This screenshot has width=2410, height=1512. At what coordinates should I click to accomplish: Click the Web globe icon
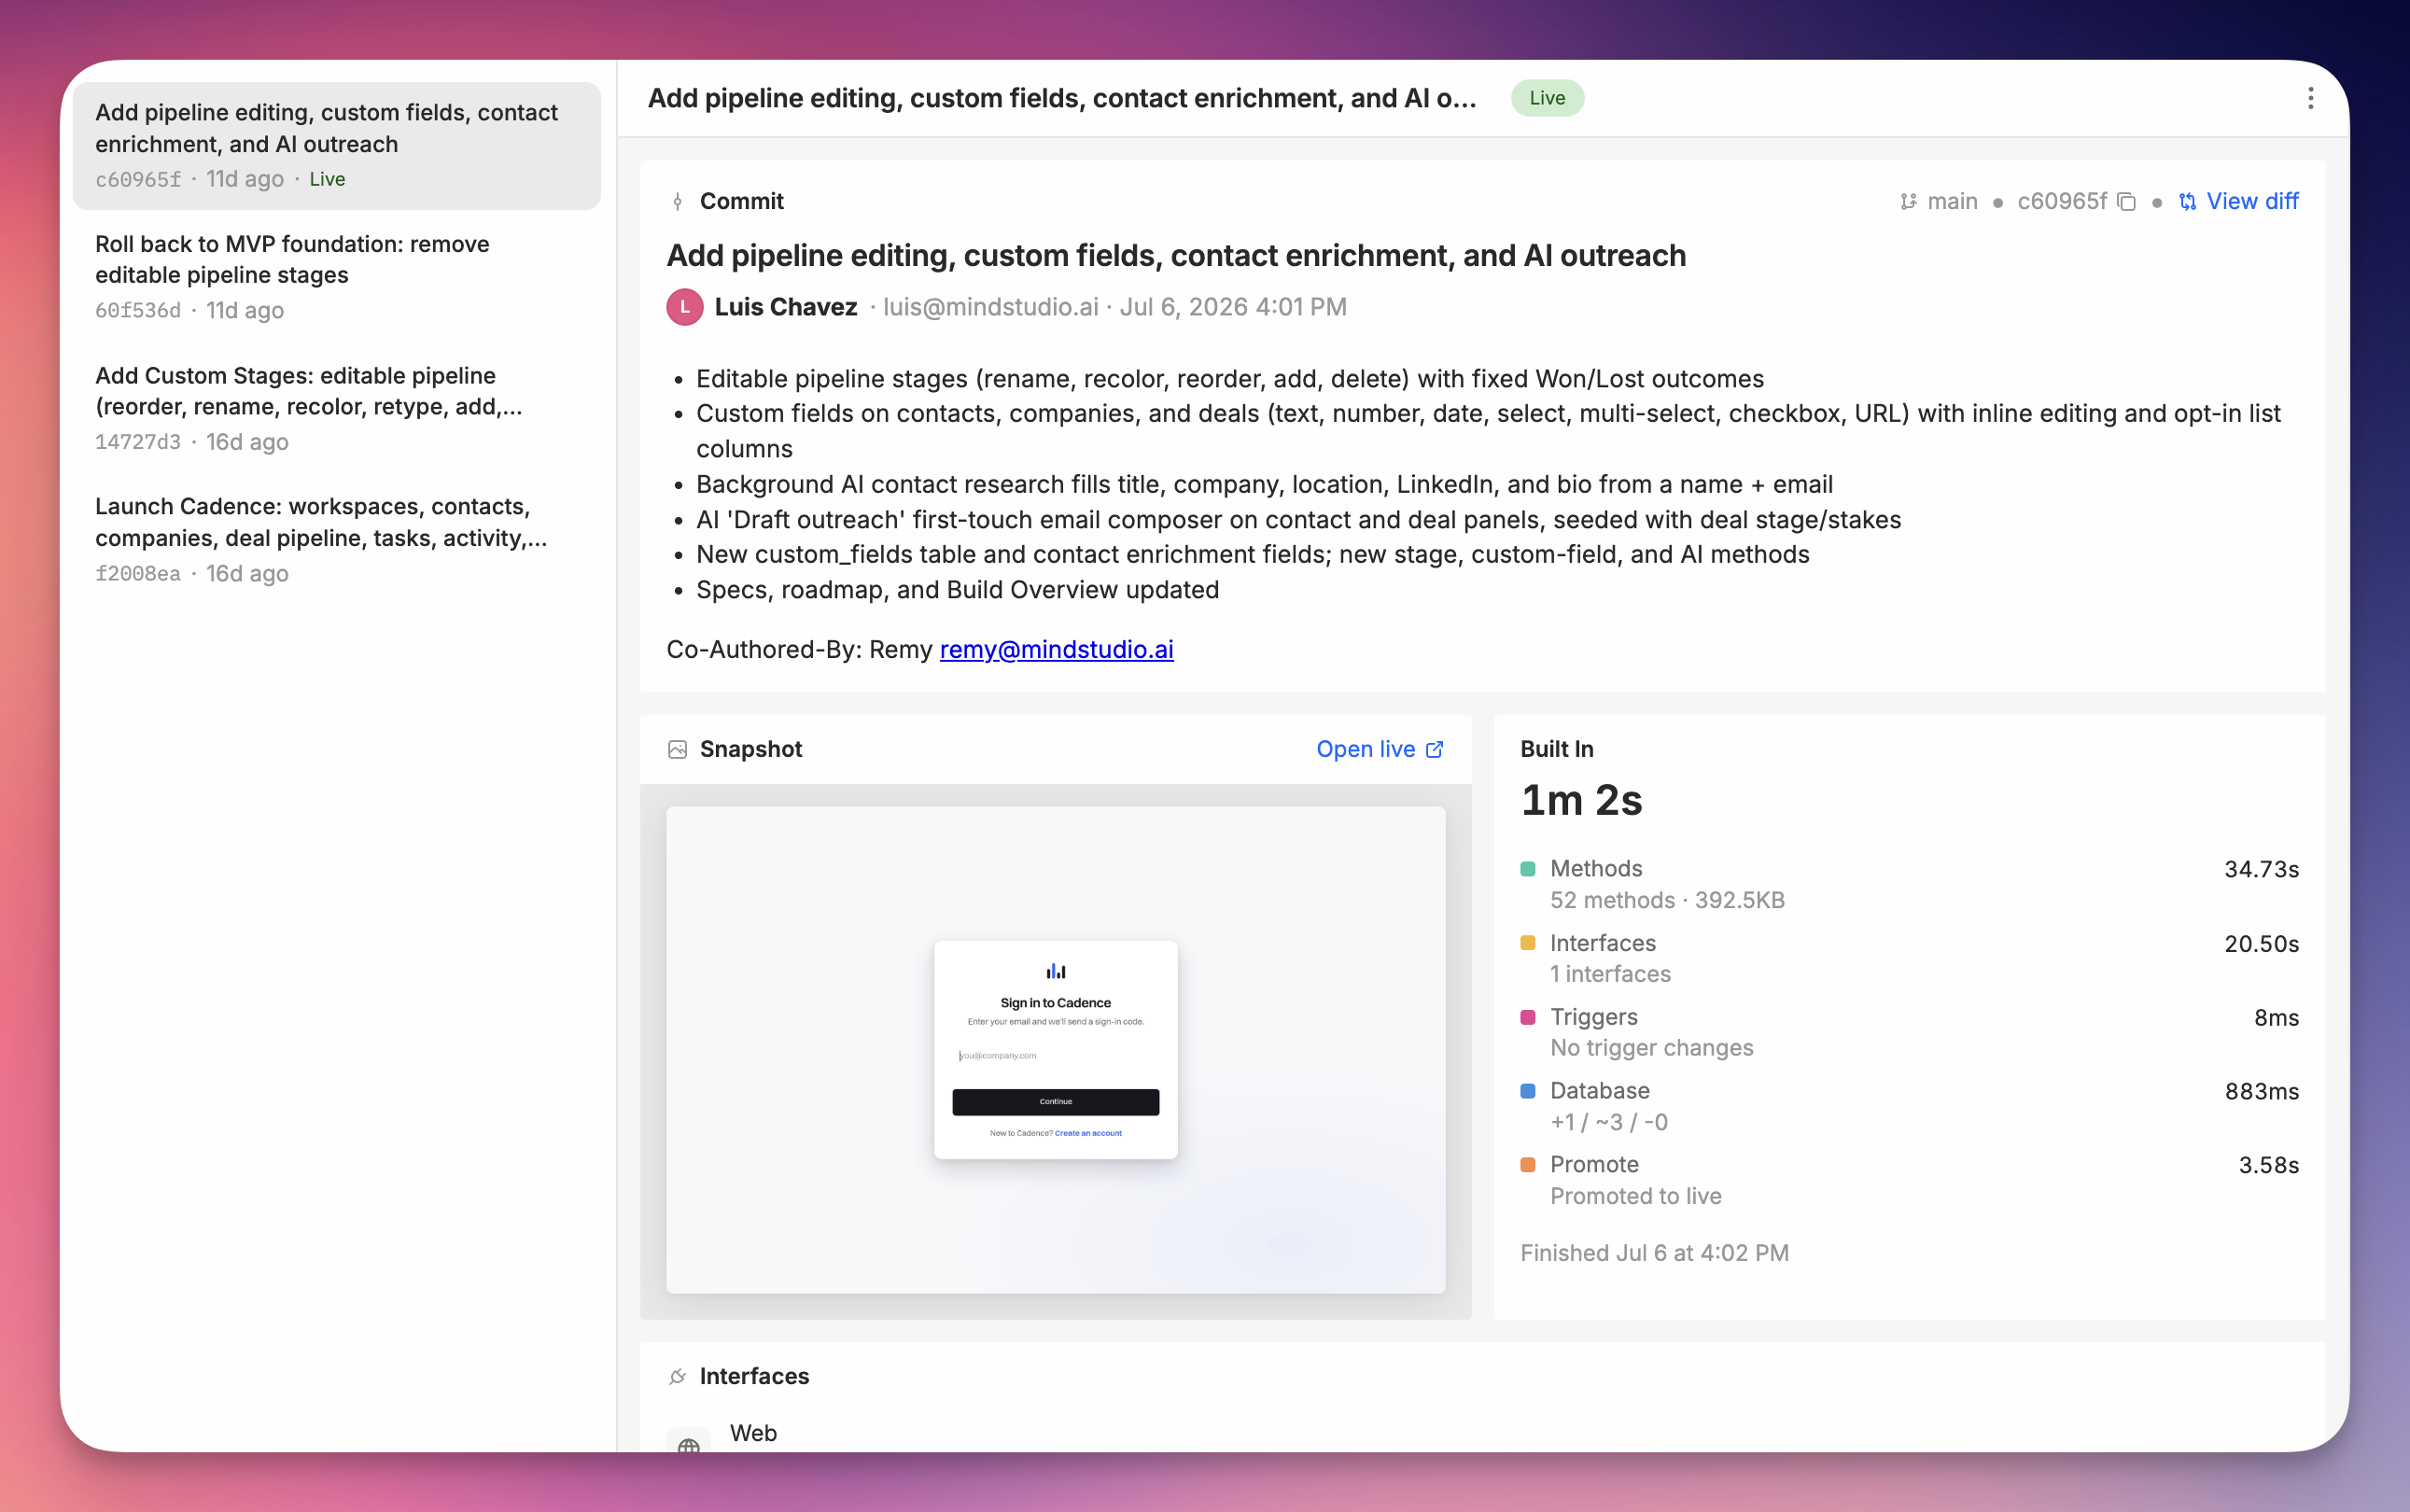pyautogui.click(x=689, y=1444)
